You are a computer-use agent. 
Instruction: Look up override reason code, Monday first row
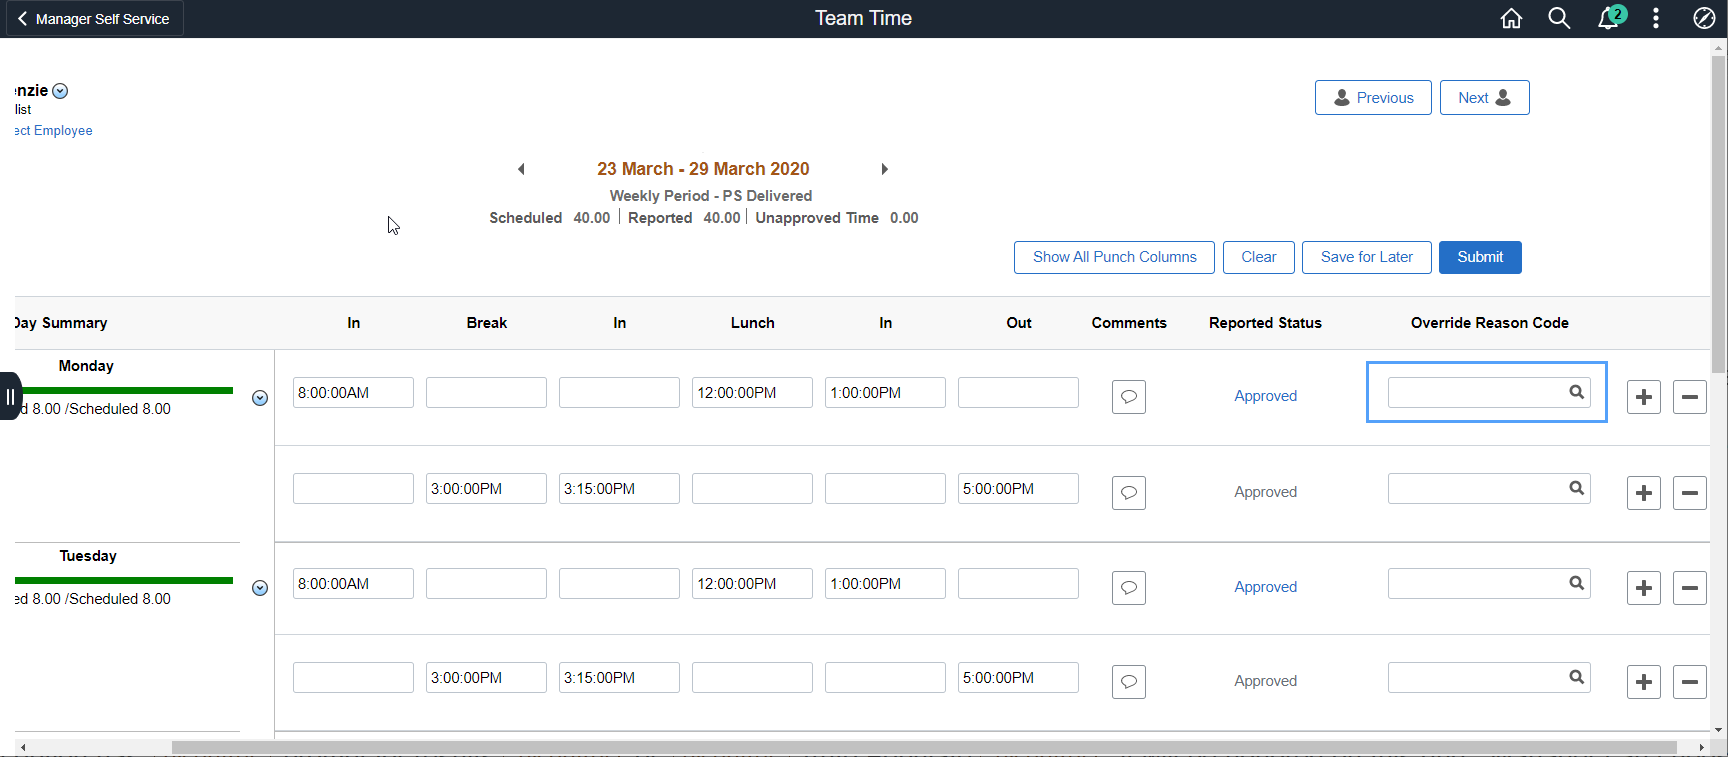(1576, 392)
